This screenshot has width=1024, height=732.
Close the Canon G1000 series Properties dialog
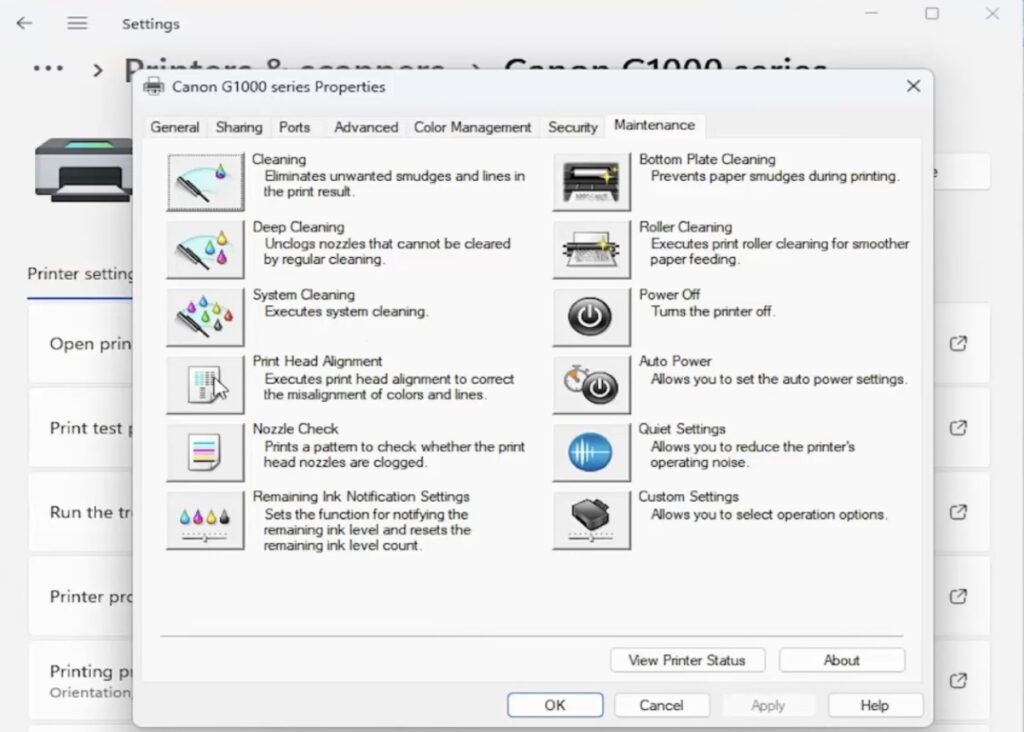point(914,86)
